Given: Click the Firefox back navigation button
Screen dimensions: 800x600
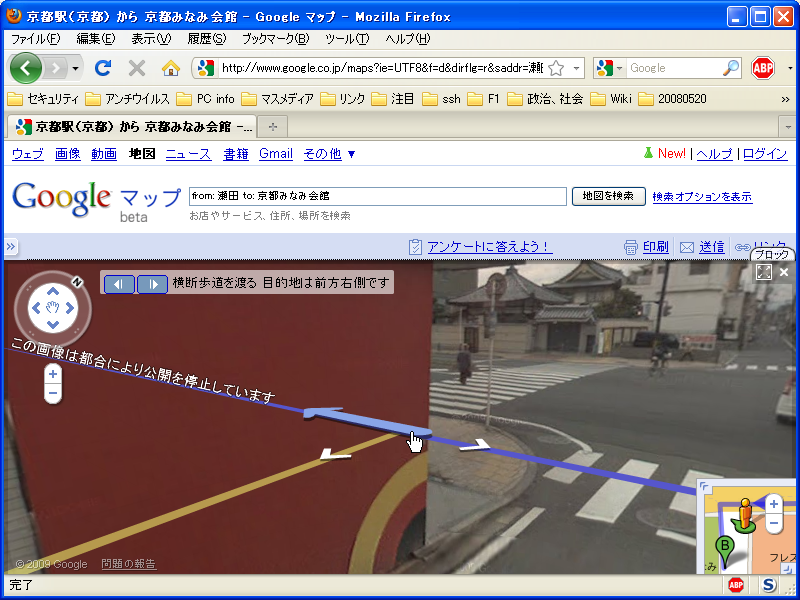Looking at the screenshot, I should coord(25,68).
